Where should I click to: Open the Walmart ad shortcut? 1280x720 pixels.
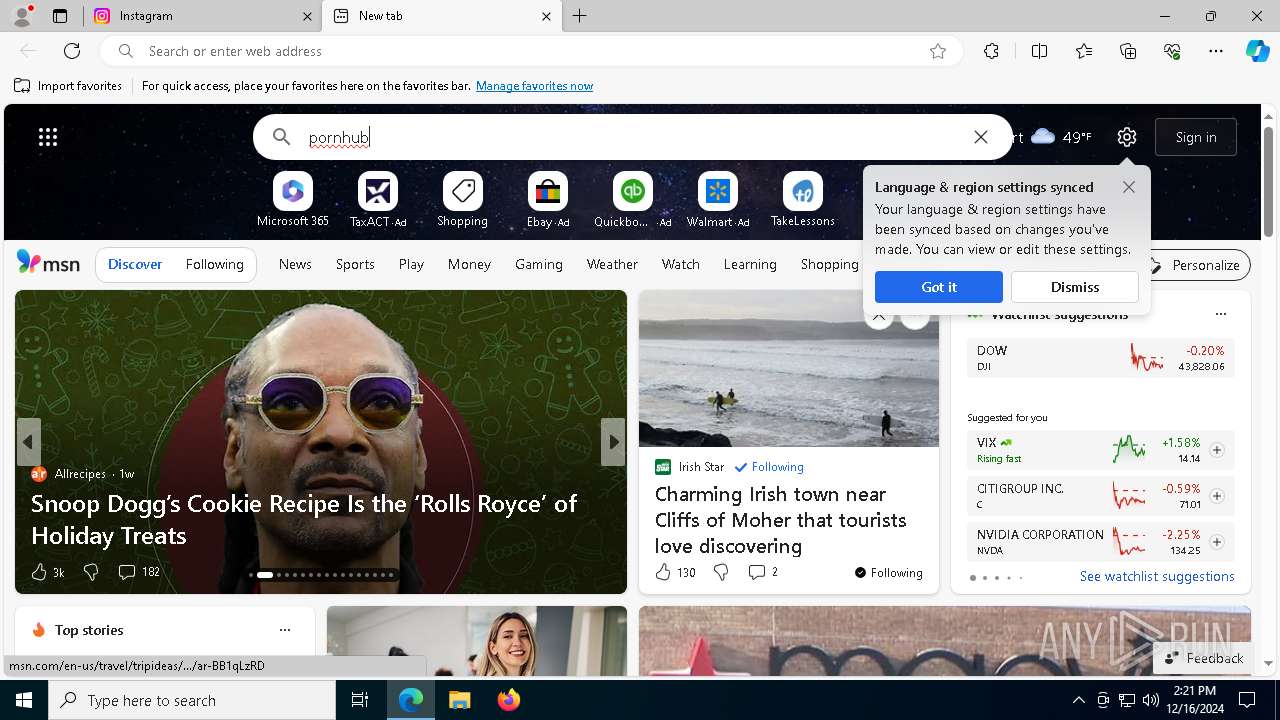pyautogui.click(x=718, y=200)
